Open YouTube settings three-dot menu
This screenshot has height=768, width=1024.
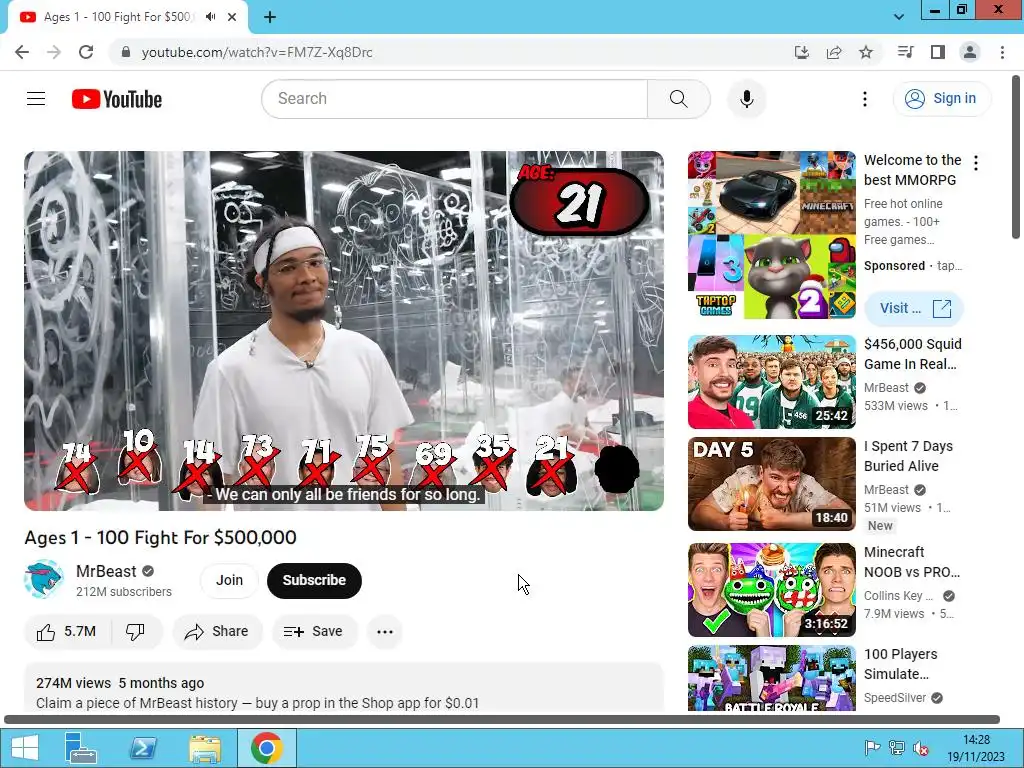tap(865, 99)
